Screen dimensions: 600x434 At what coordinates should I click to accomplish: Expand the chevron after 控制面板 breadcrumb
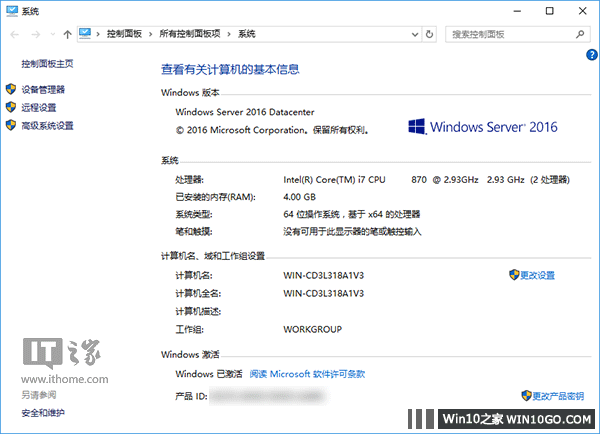click(x=152, y=34)
